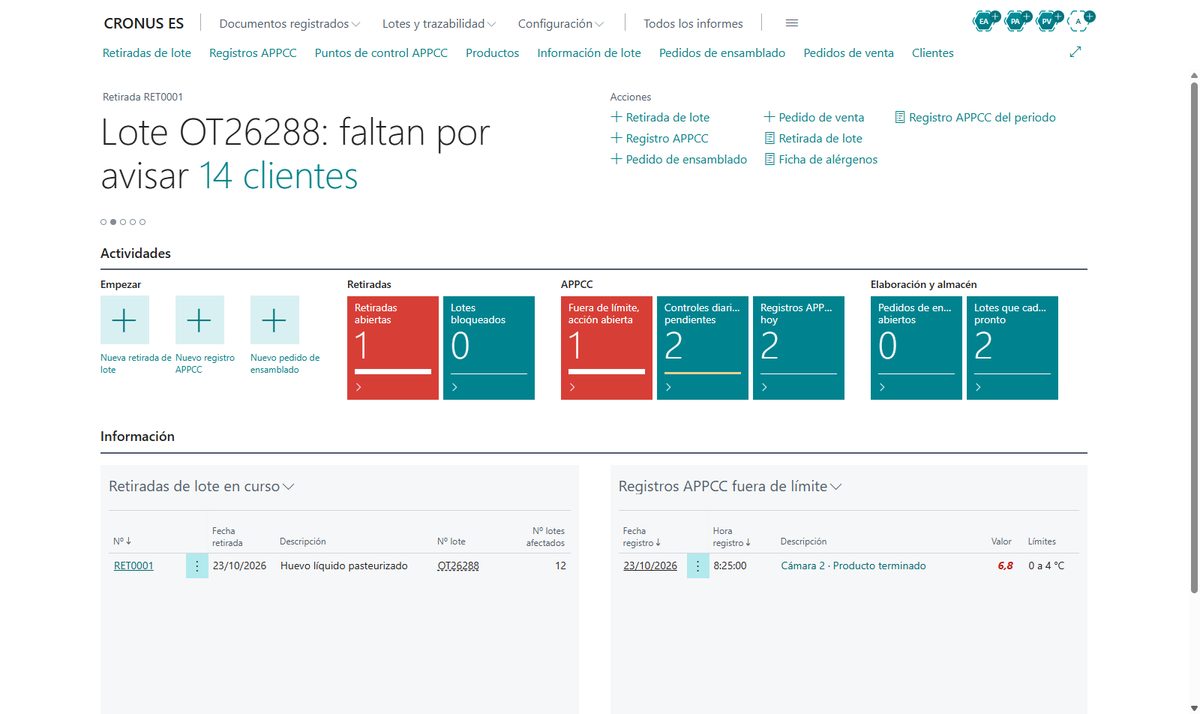Select the fifth headline carousel dot

[x=143, y=222]
